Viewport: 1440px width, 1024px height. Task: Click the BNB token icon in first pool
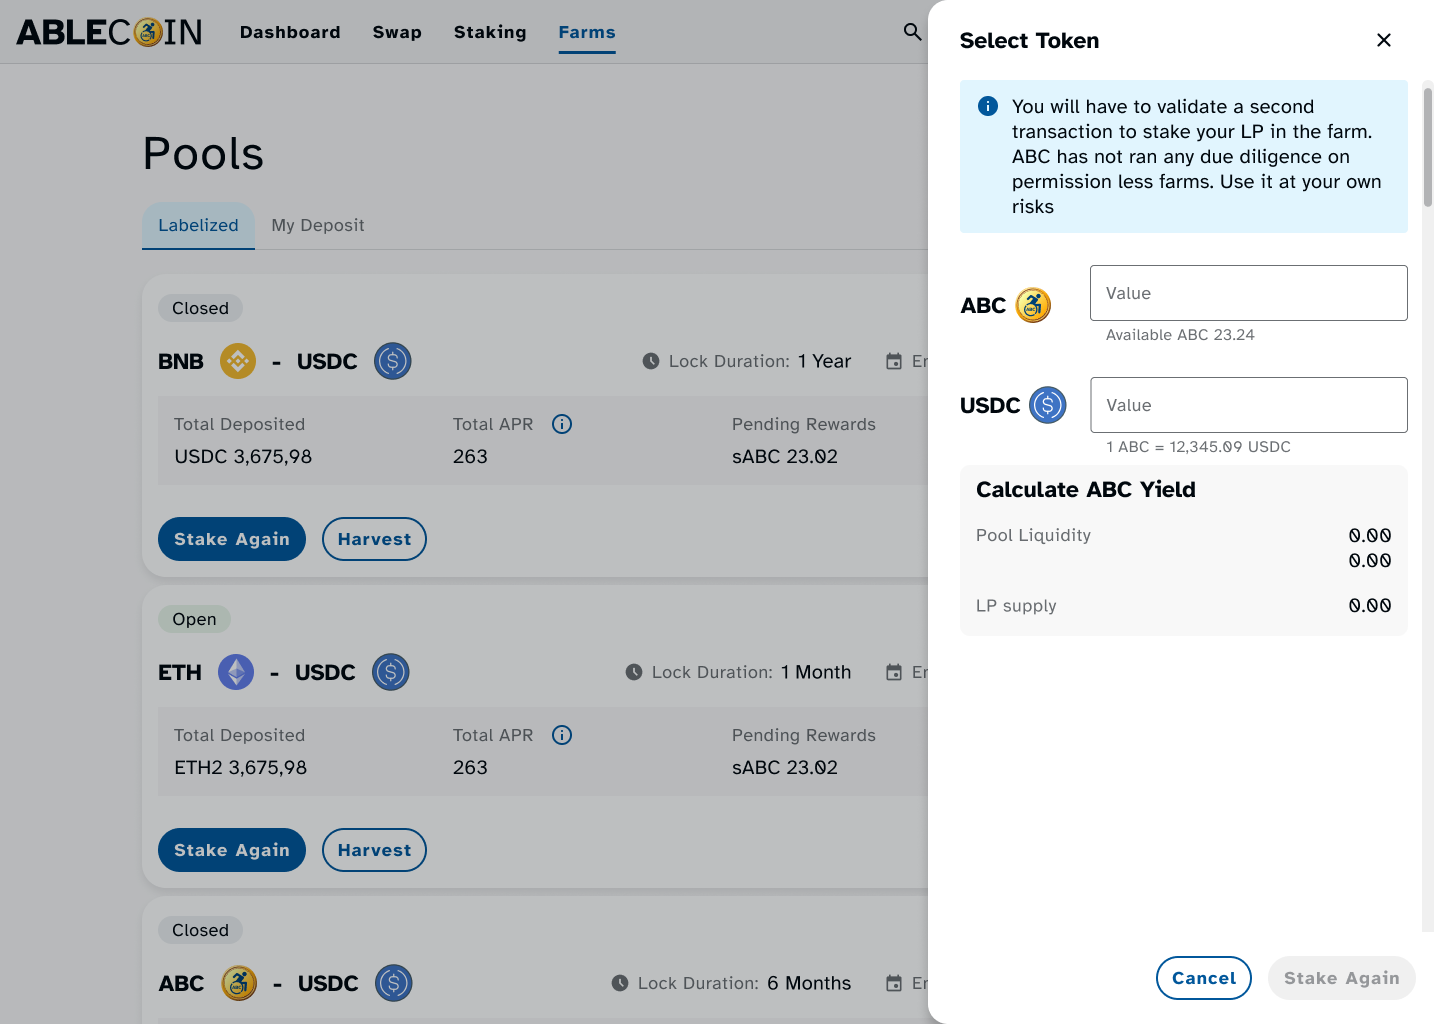tap(238, 361)
